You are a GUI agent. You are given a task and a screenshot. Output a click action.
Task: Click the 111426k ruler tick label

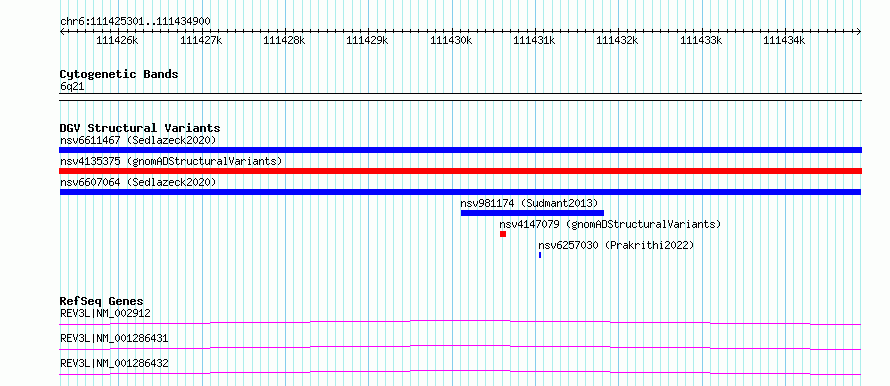click(117, 40)
